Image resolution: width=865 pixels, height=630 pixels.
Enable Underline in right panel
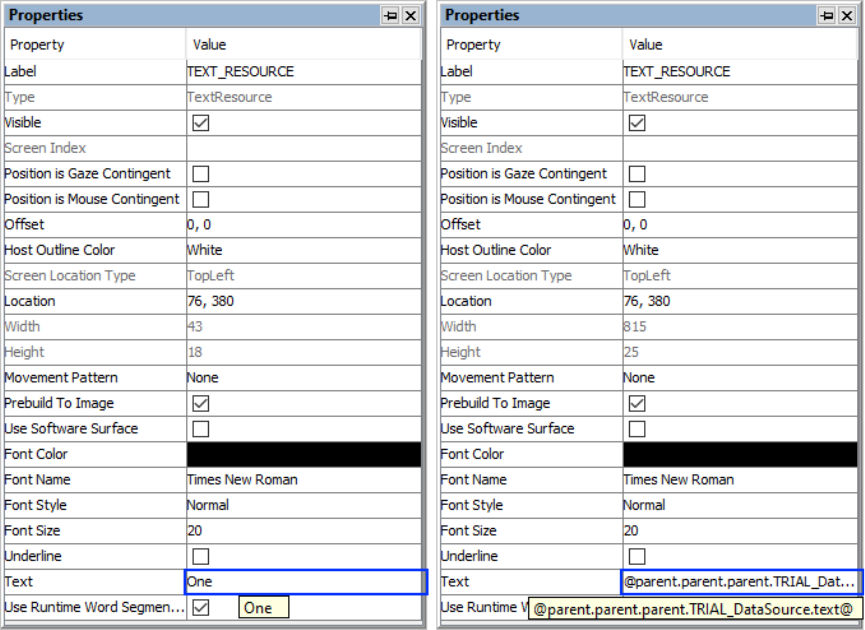pos(637,556)
